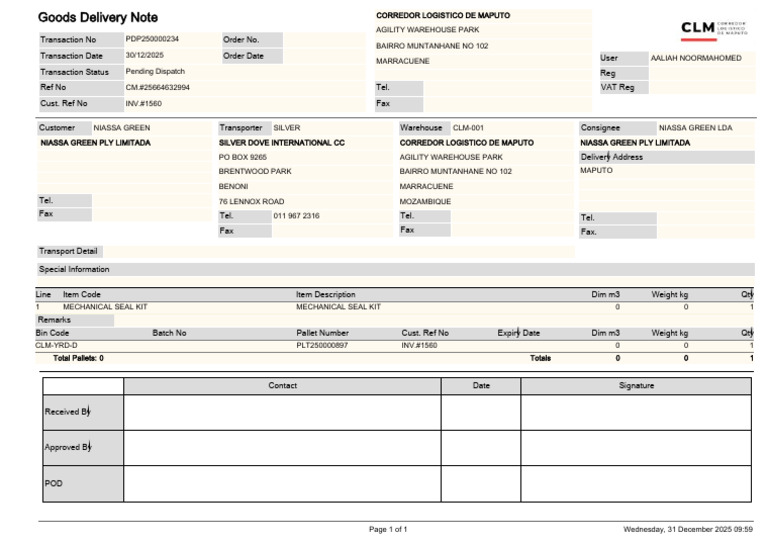Click 'BRENTWOOD PARK' address line
Image resolution: width=768 pixels, height=543 pixels.
(x=255, y=171)
